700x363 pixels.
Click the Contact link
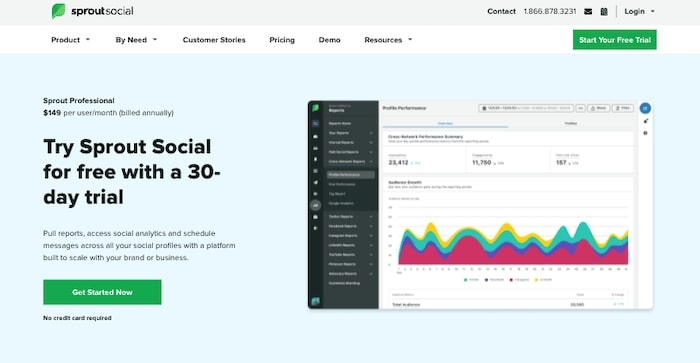pyautogui.click(x=501, y=11)
